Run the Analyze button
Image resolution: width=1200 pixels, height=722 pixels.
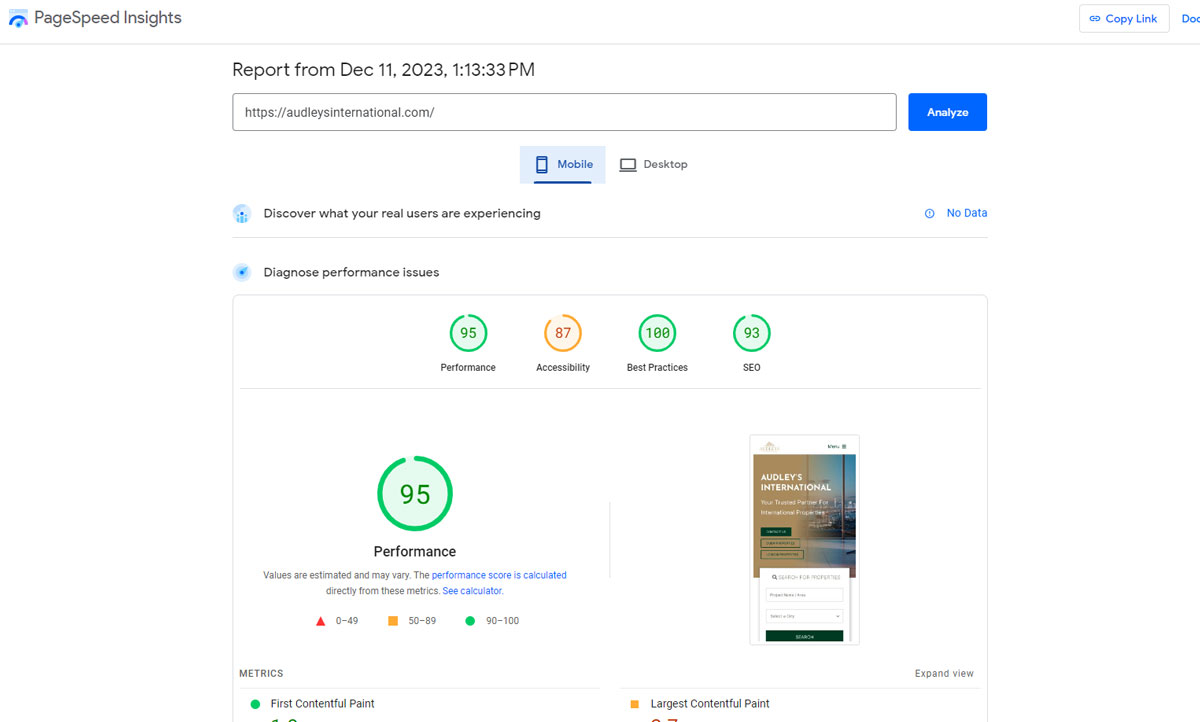pyautogui.click(x=947, y=112)
